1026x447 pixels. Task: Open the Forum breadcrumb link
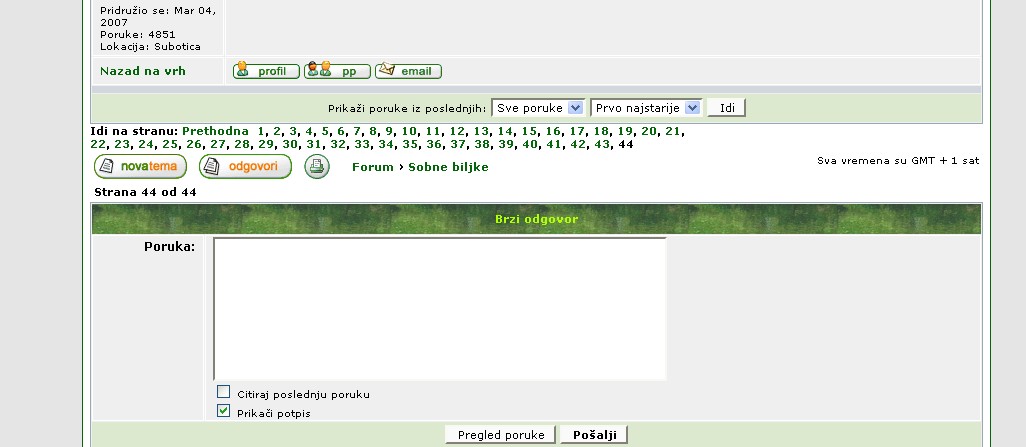[372, 167]
